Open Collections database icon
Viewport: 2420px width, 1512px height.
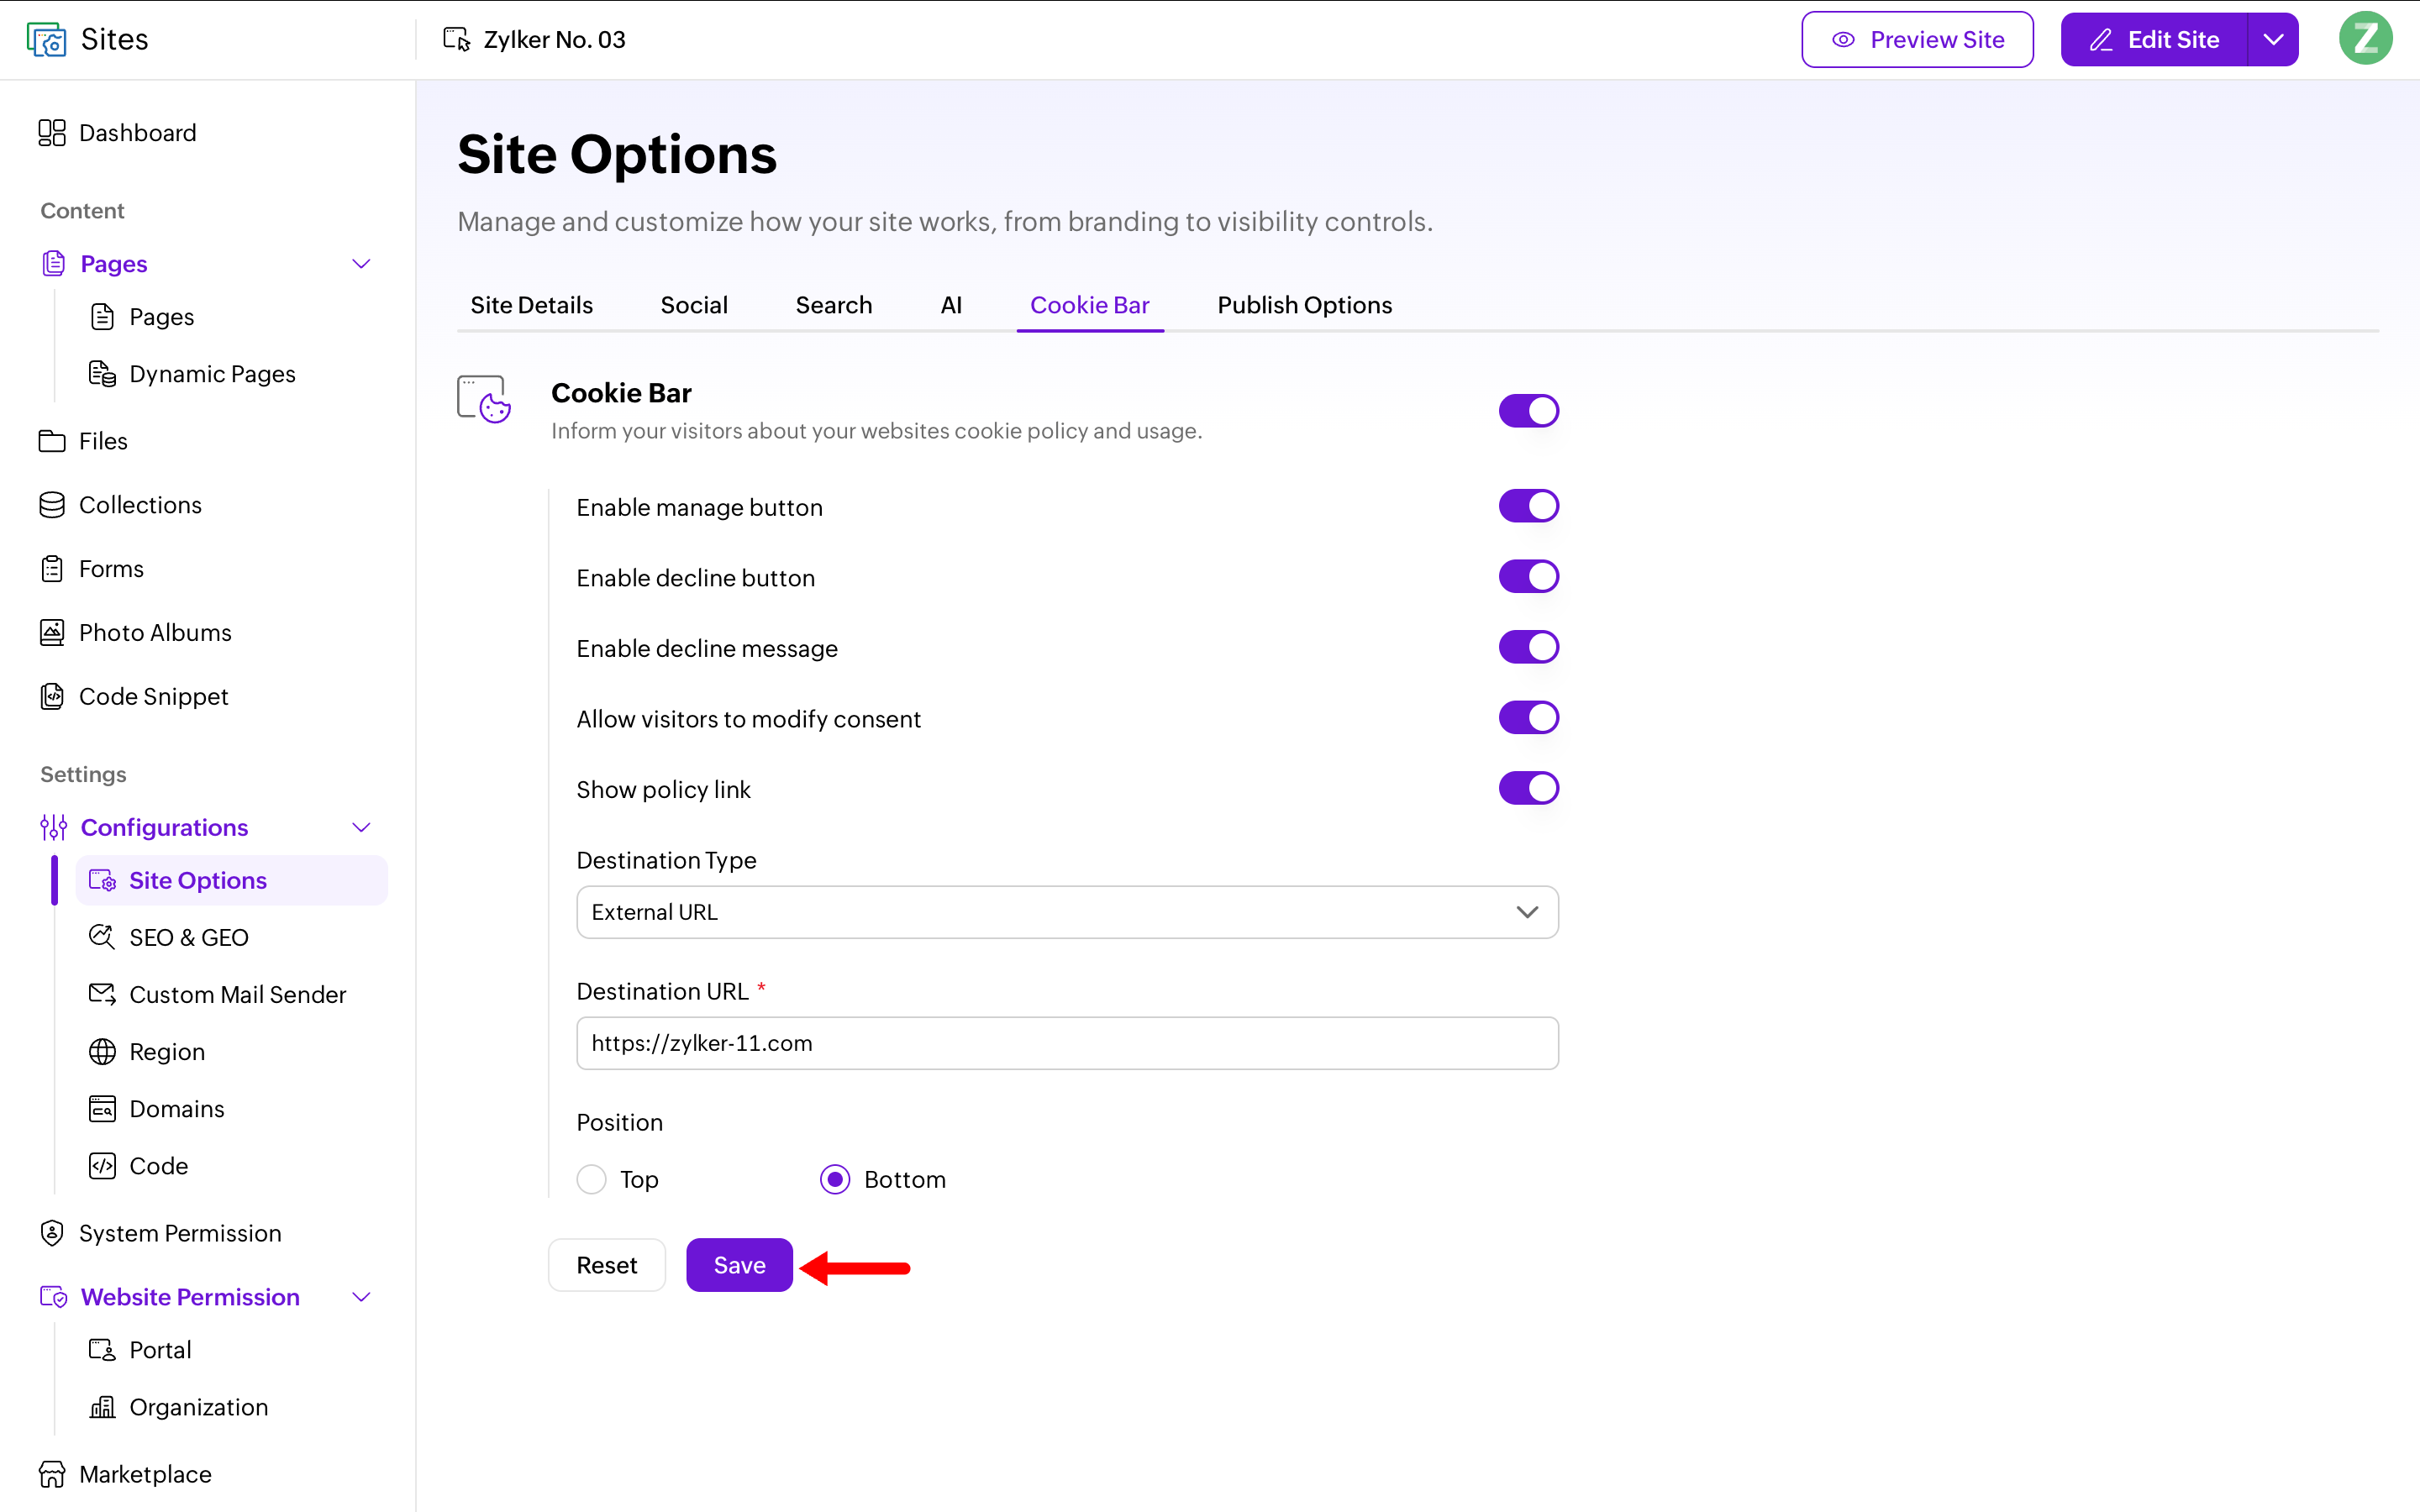[x=52, y=505]
